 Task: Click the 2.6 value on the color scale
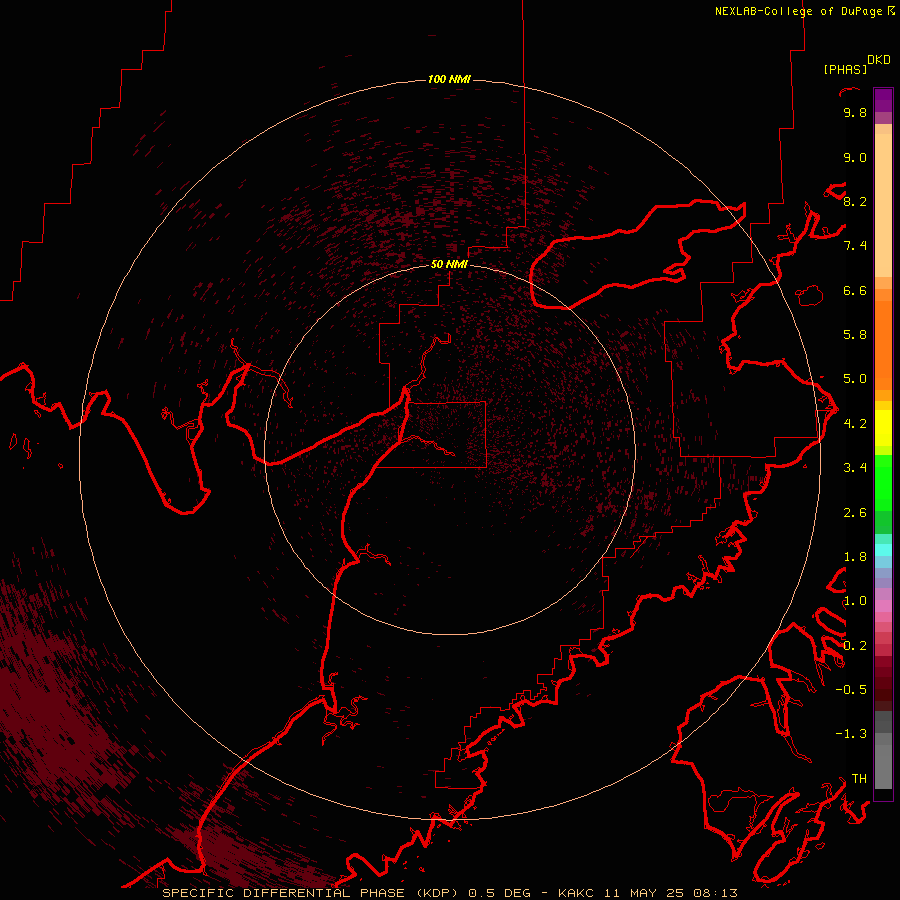tap(855, 513)
